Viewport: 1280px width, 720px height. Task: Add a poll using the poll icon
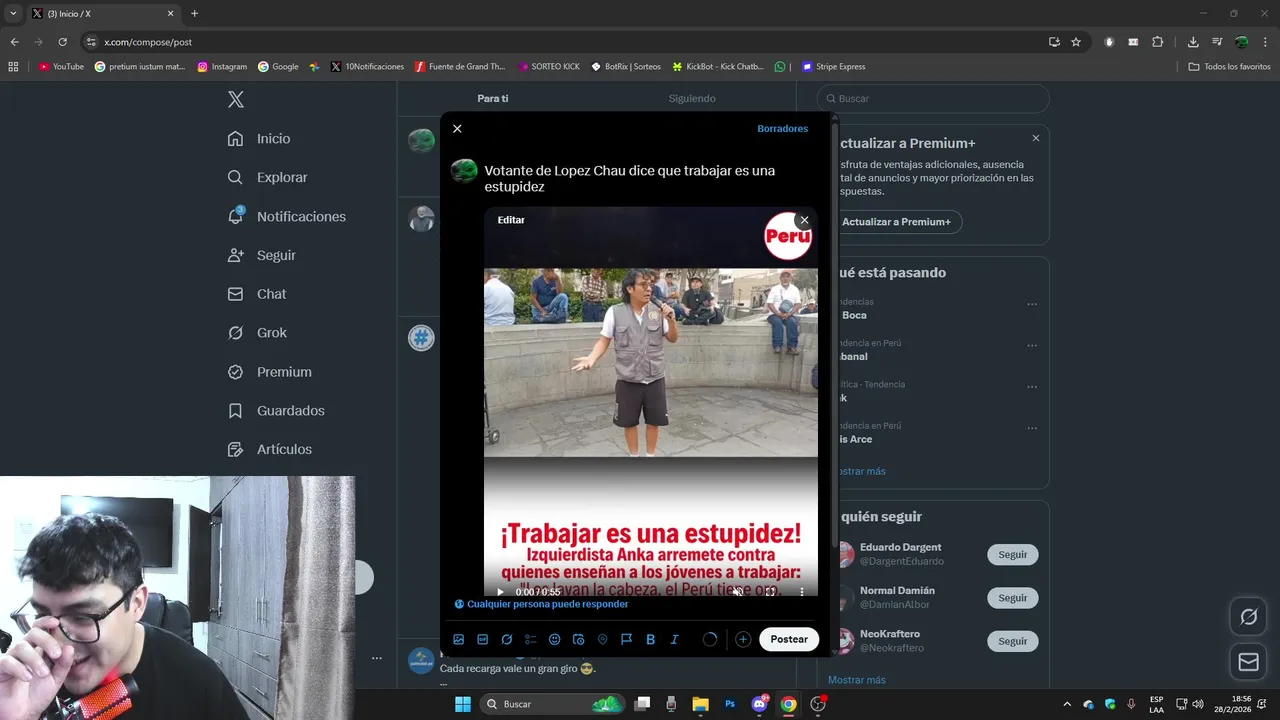tap(531, 639)
